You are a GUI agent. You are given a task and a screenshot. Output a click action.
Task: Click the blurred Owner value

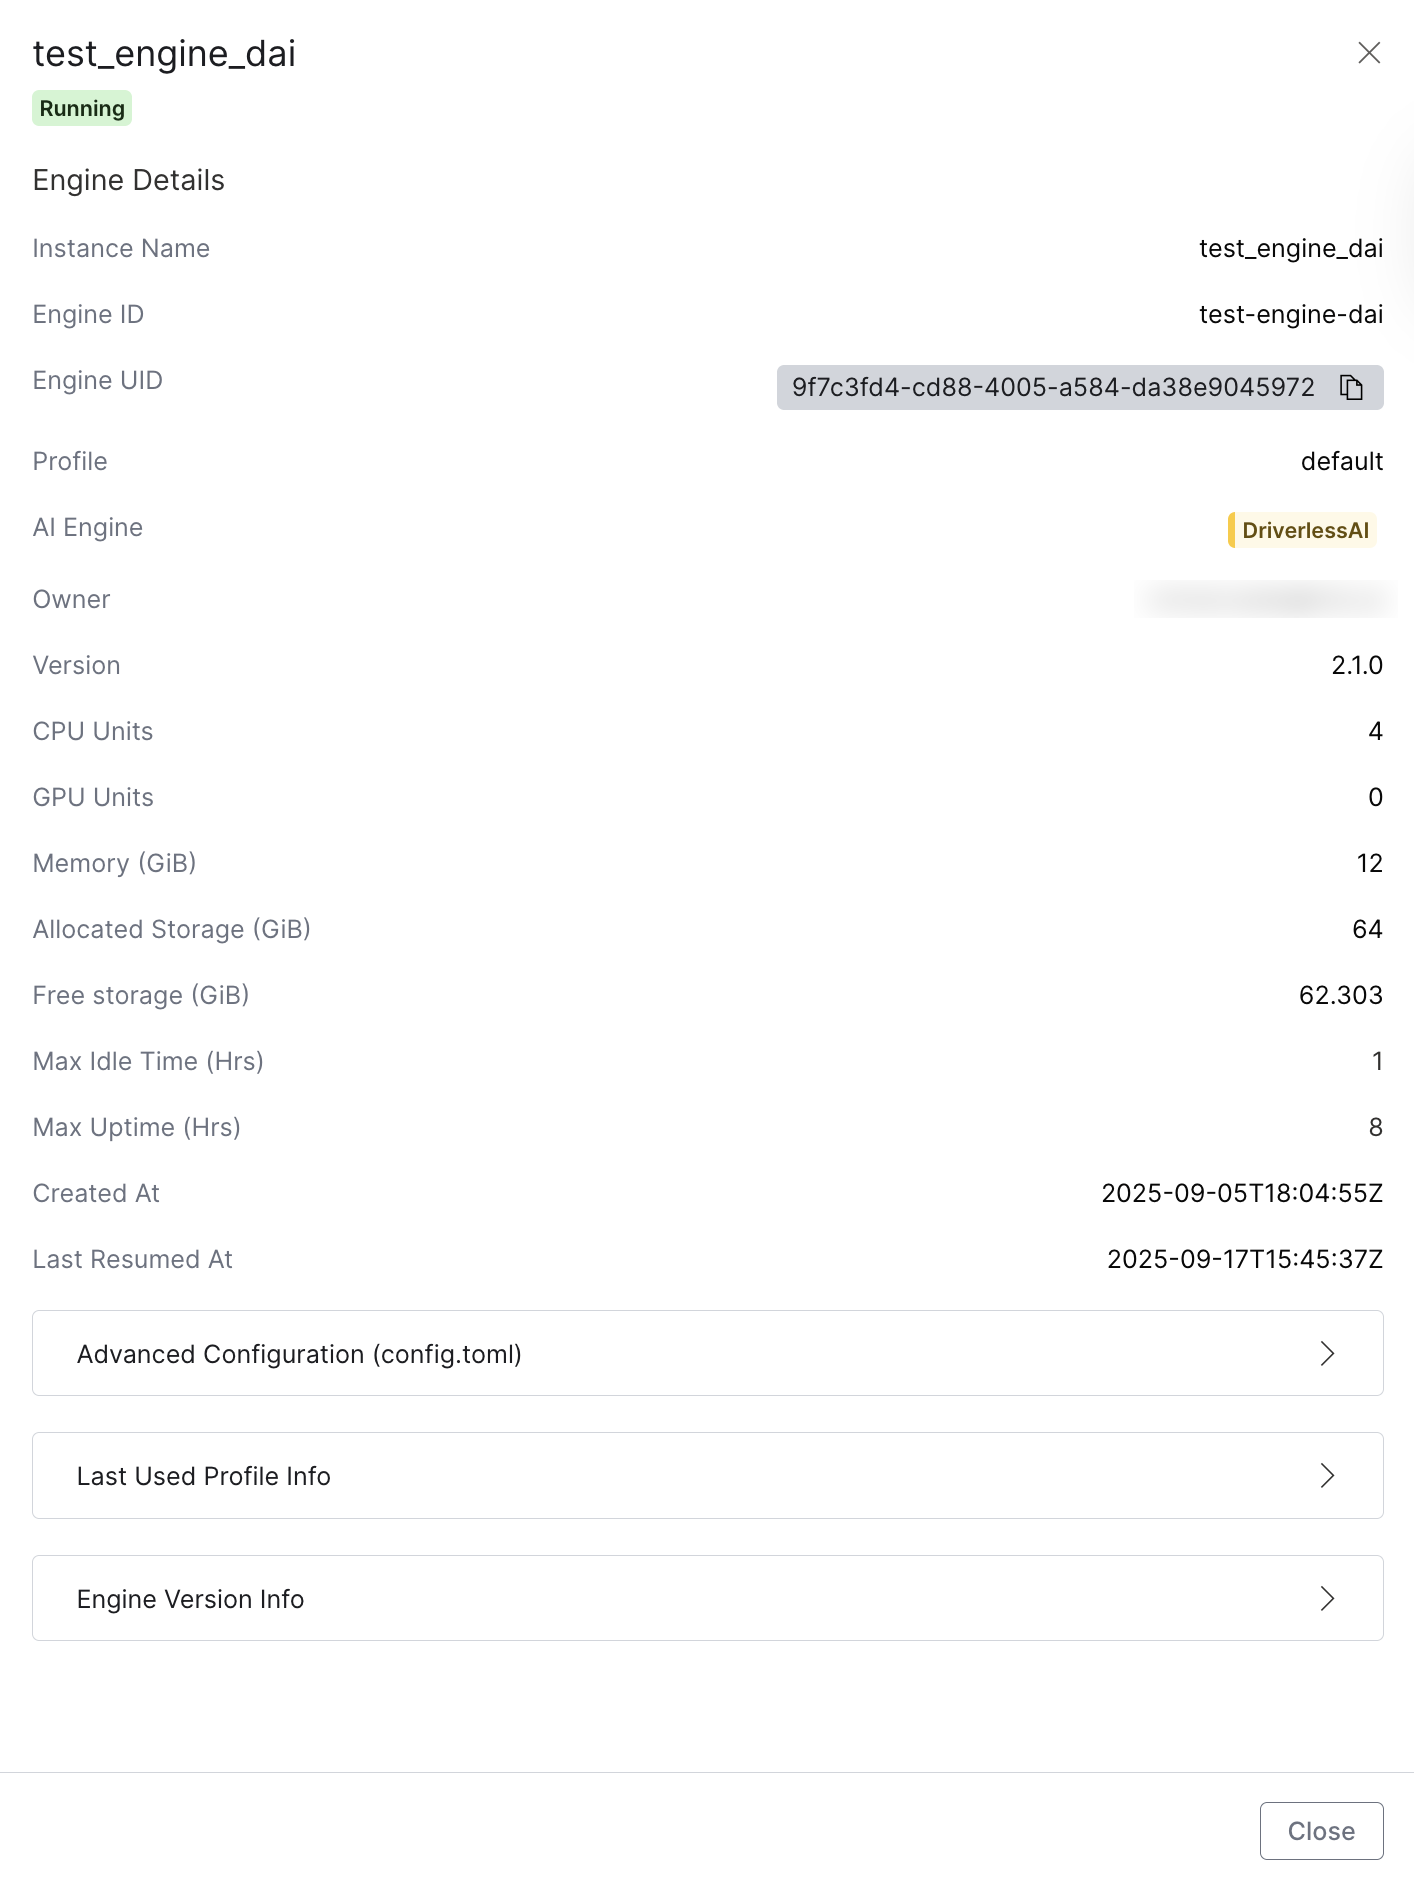point(1265,599)
